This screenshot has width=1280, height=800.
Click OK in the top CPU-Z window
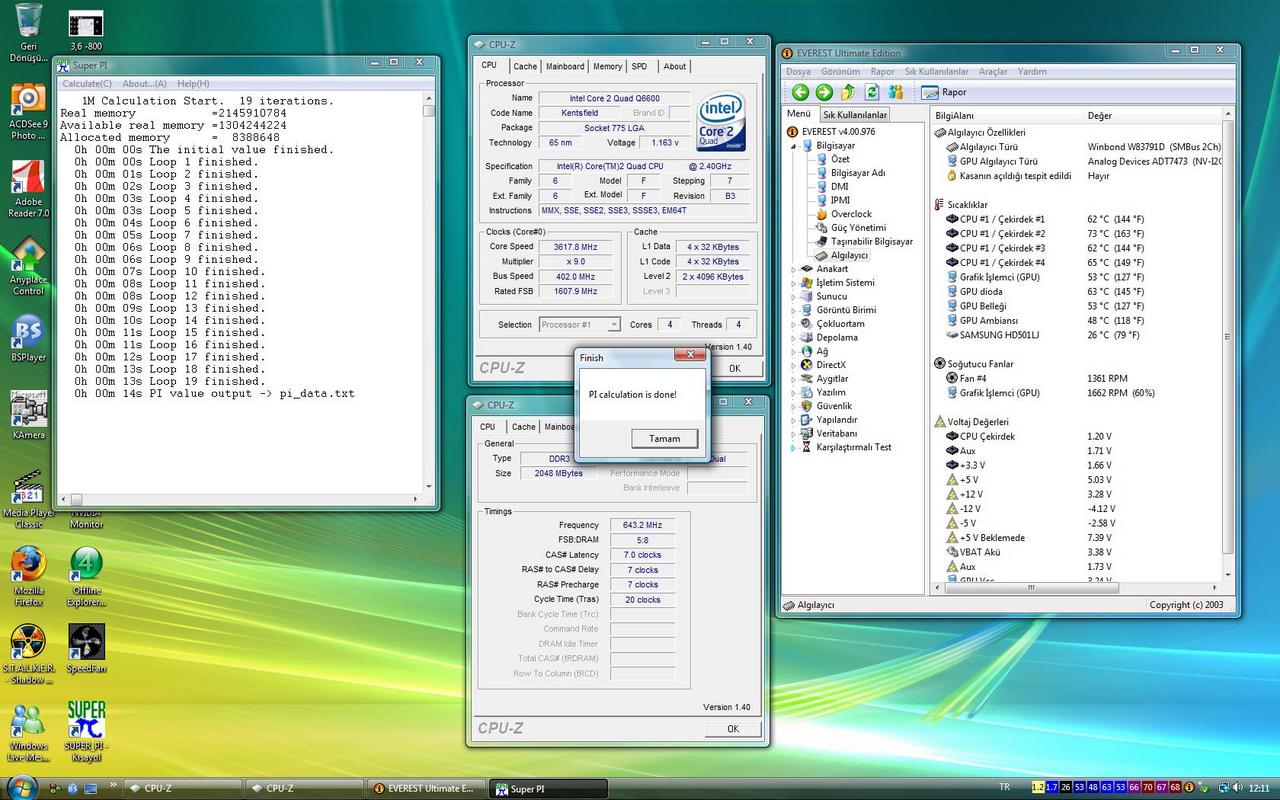[x=734, y=368]
